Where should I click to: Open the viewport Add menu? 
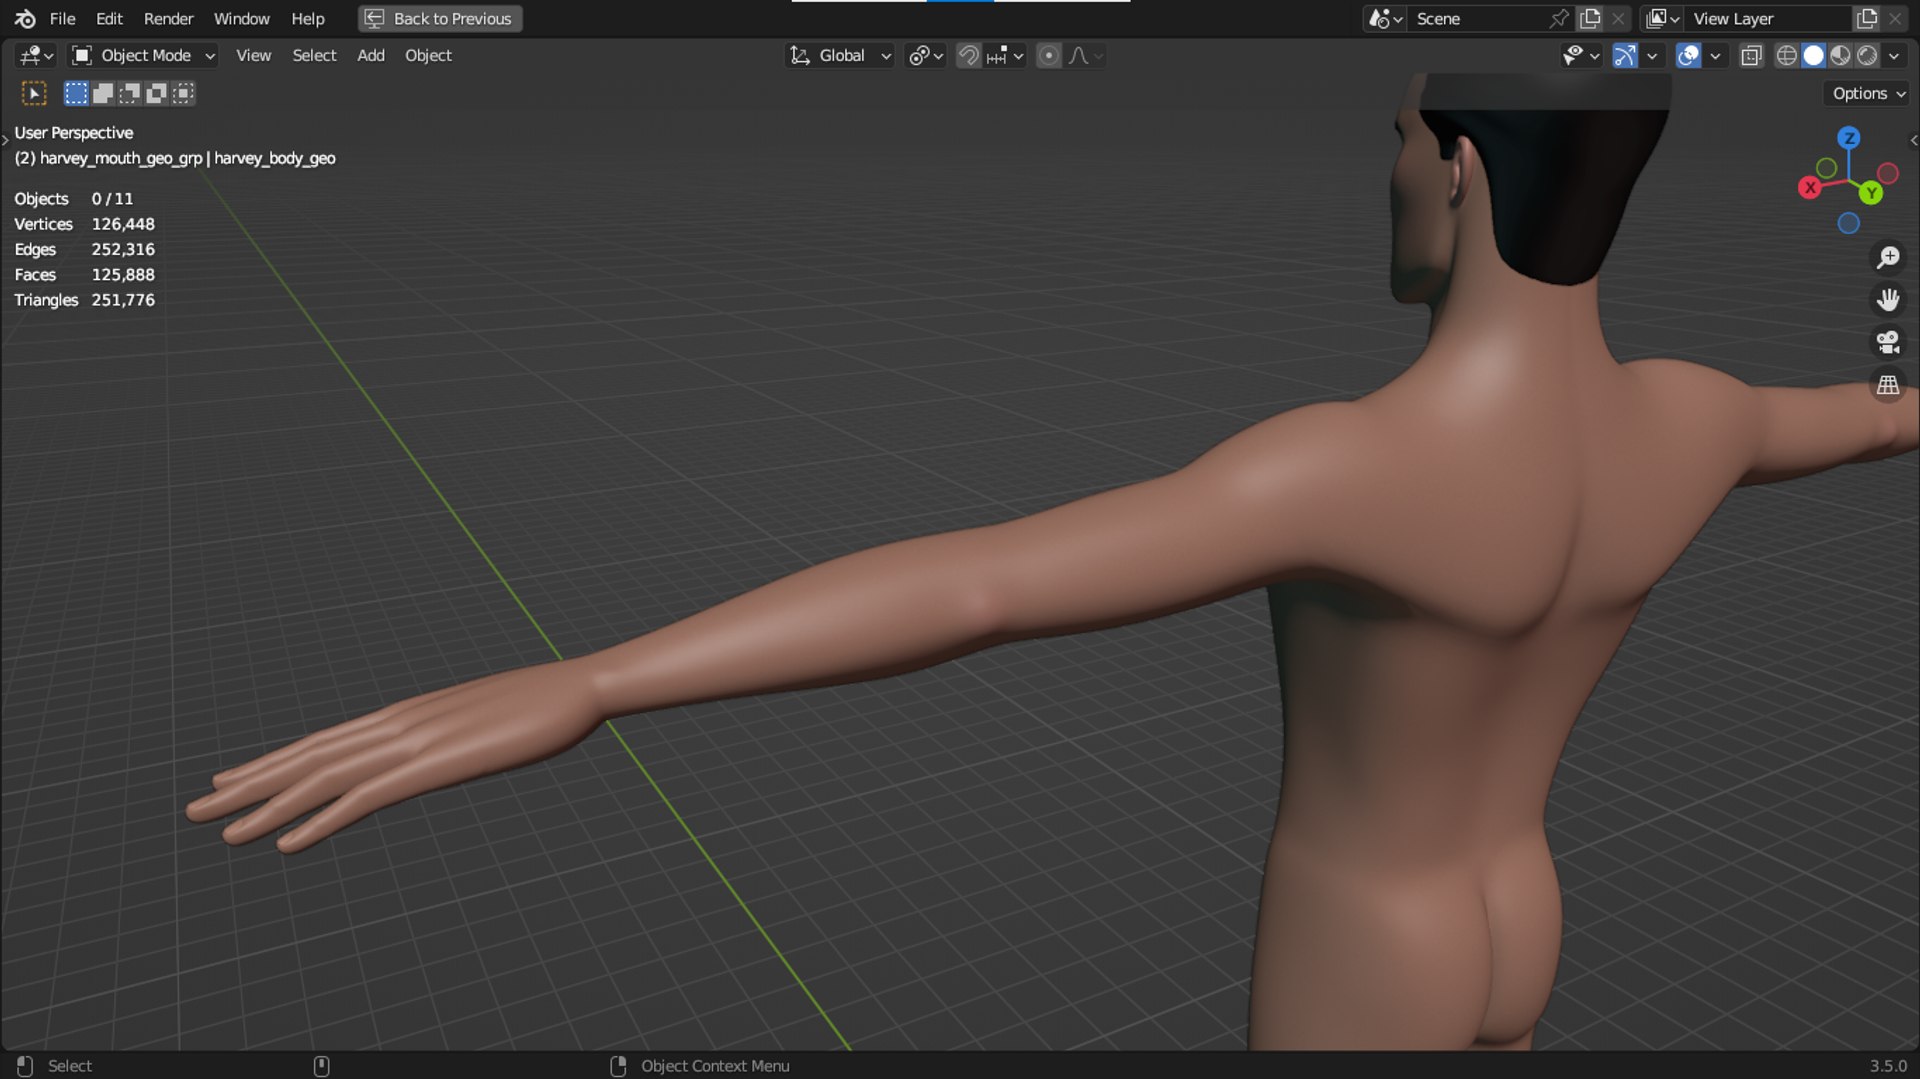tap(370, 55)
